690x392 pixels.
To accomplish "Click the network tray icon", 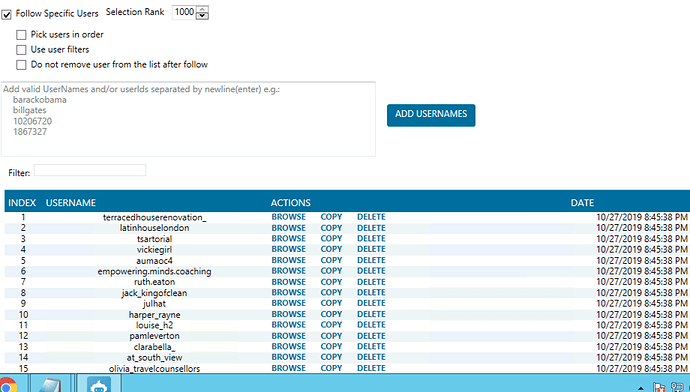I will pos(678,387).
